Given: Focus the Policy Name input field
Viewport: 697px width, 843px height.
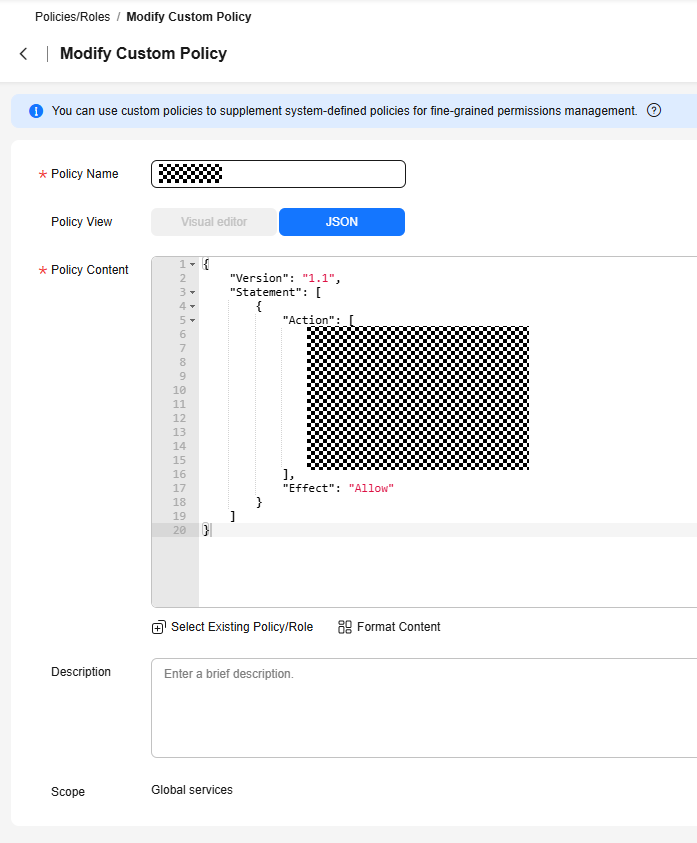Looking at the screenshot, I should pyautogui.click(x=279, y=174).
